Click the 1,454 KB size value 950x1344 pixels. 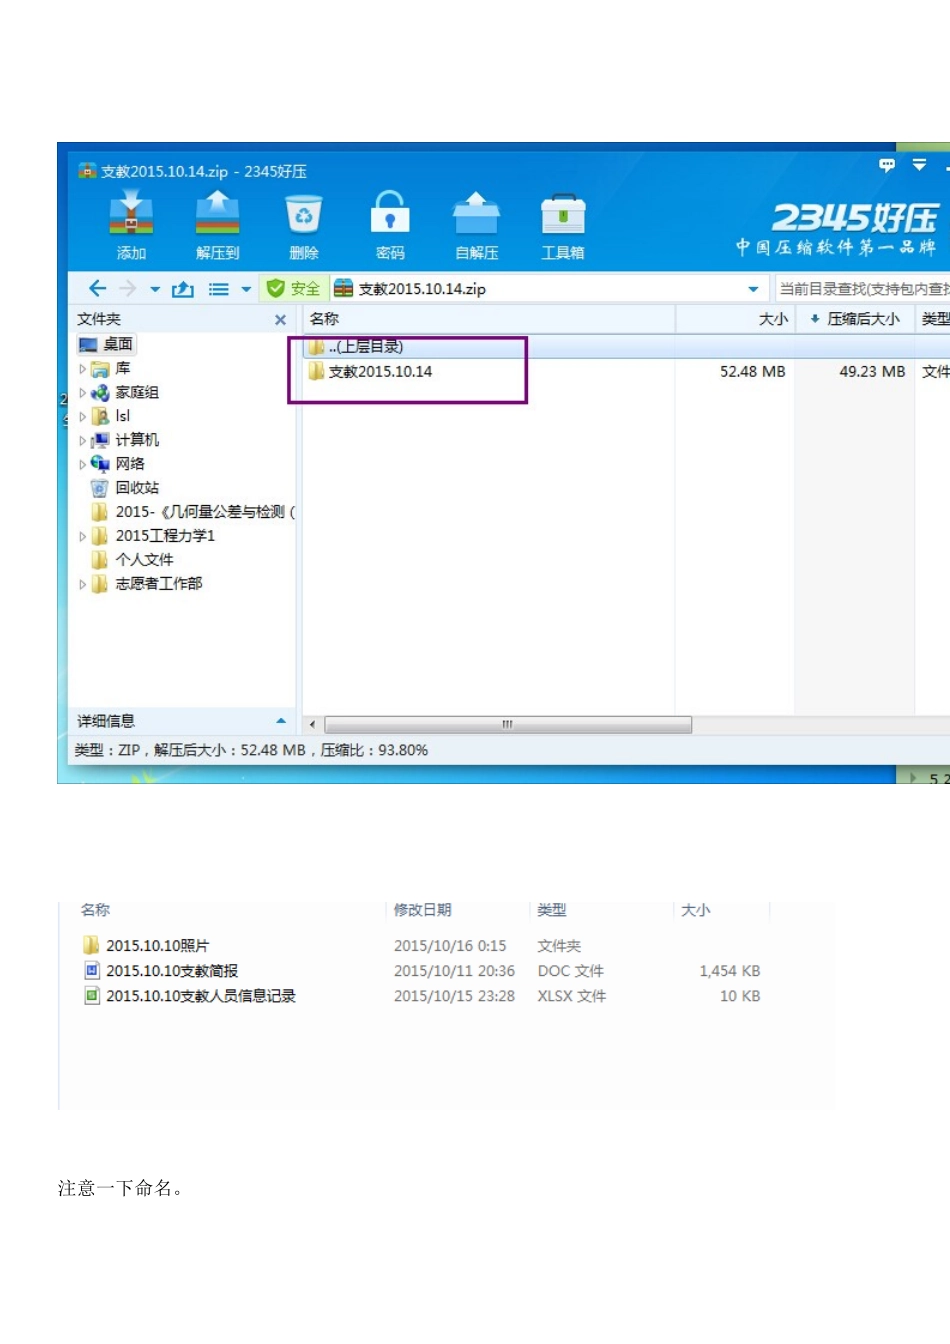click(730, 971)
